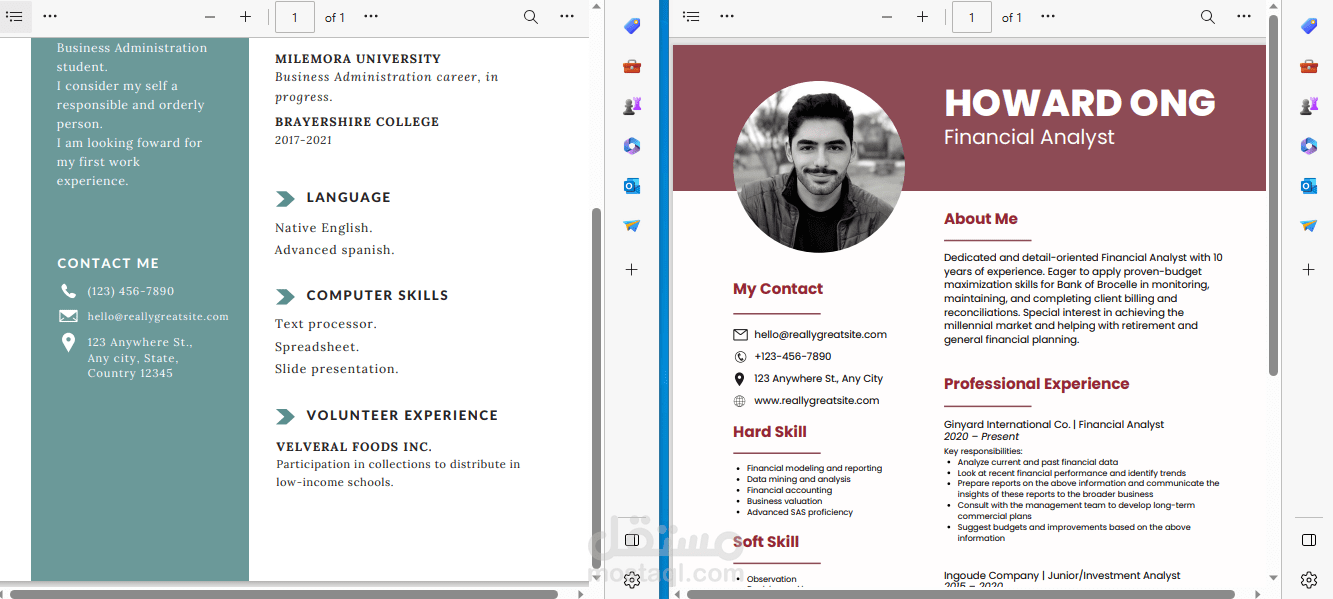Open contents-side ellipsis menu in Howard Ong PDF toolbar
This screenshot has height=599, width=1333.
click(727, 17)
